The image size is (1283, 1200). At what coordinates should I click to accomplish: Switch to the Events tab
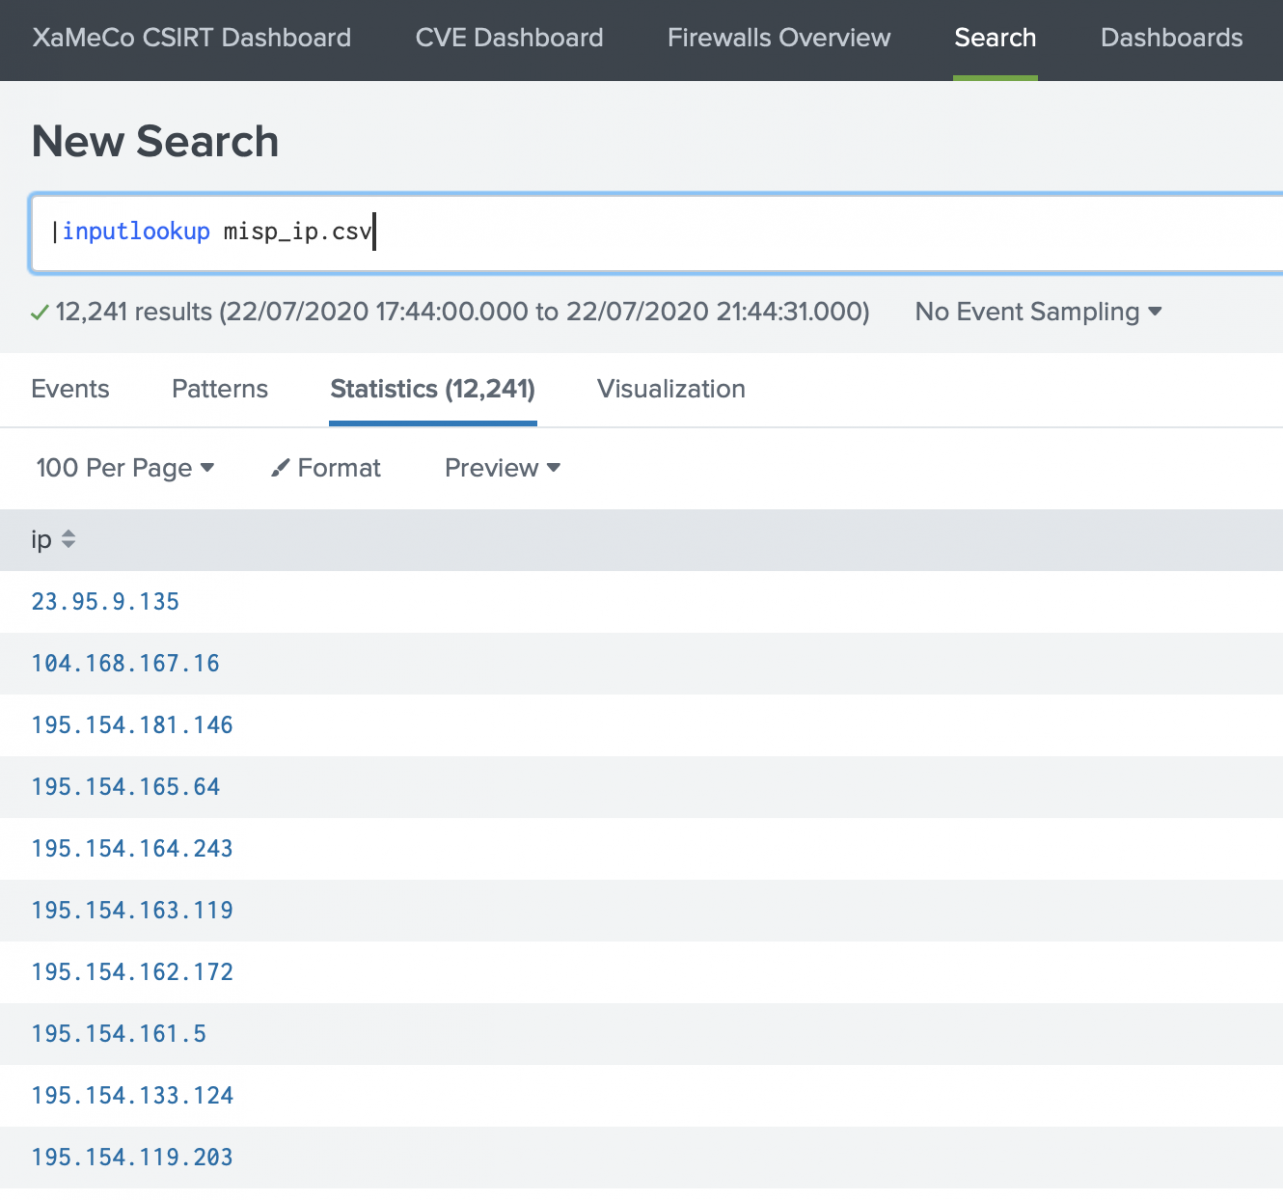70,389
